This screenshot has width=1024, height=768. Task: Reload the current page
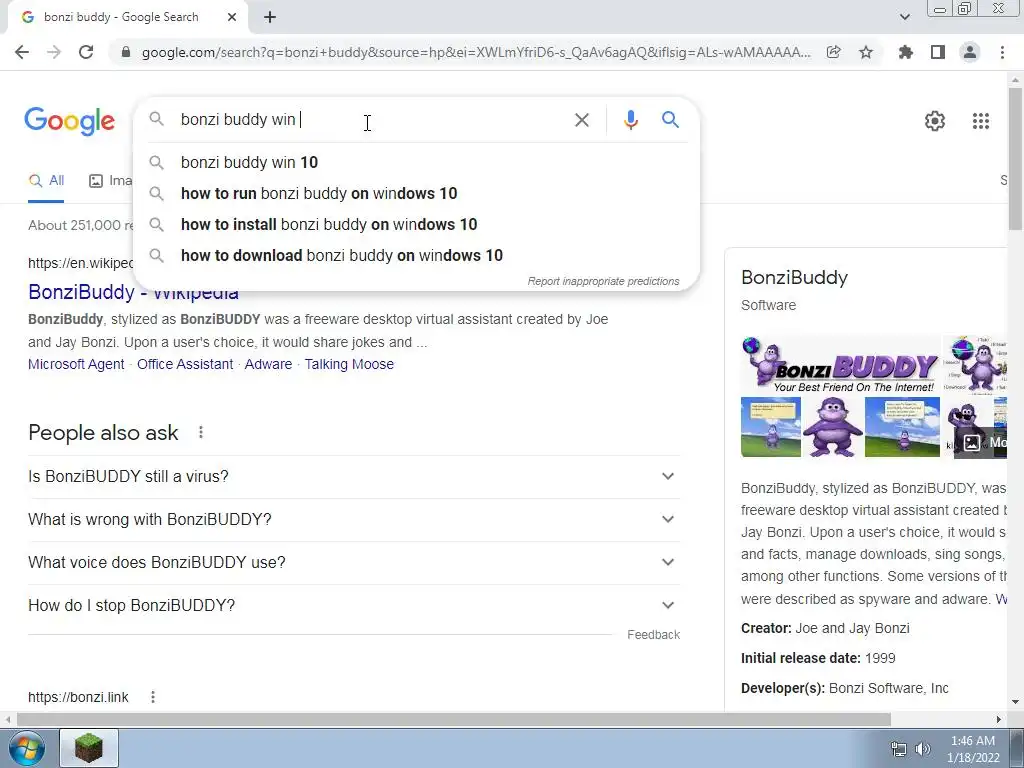tap(86, 52)
